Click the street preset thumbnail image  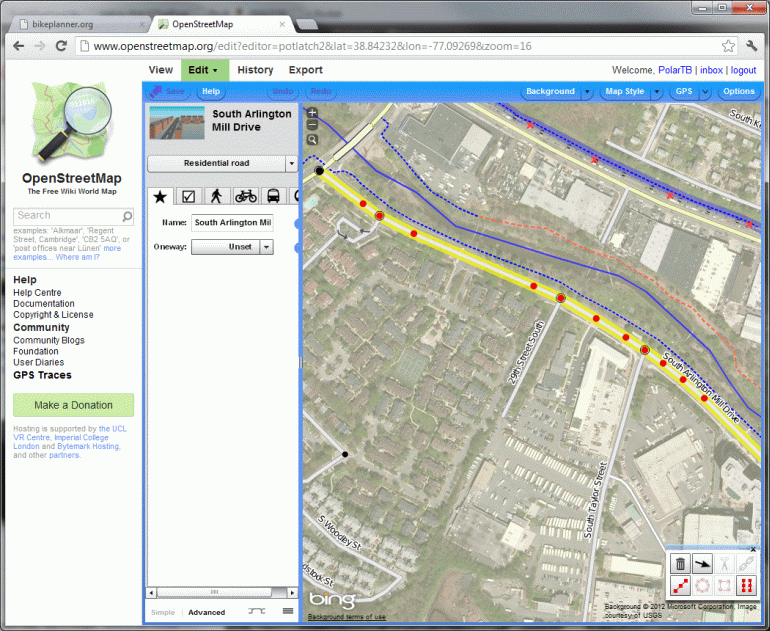pyautogui.click(x=177, y=123)
